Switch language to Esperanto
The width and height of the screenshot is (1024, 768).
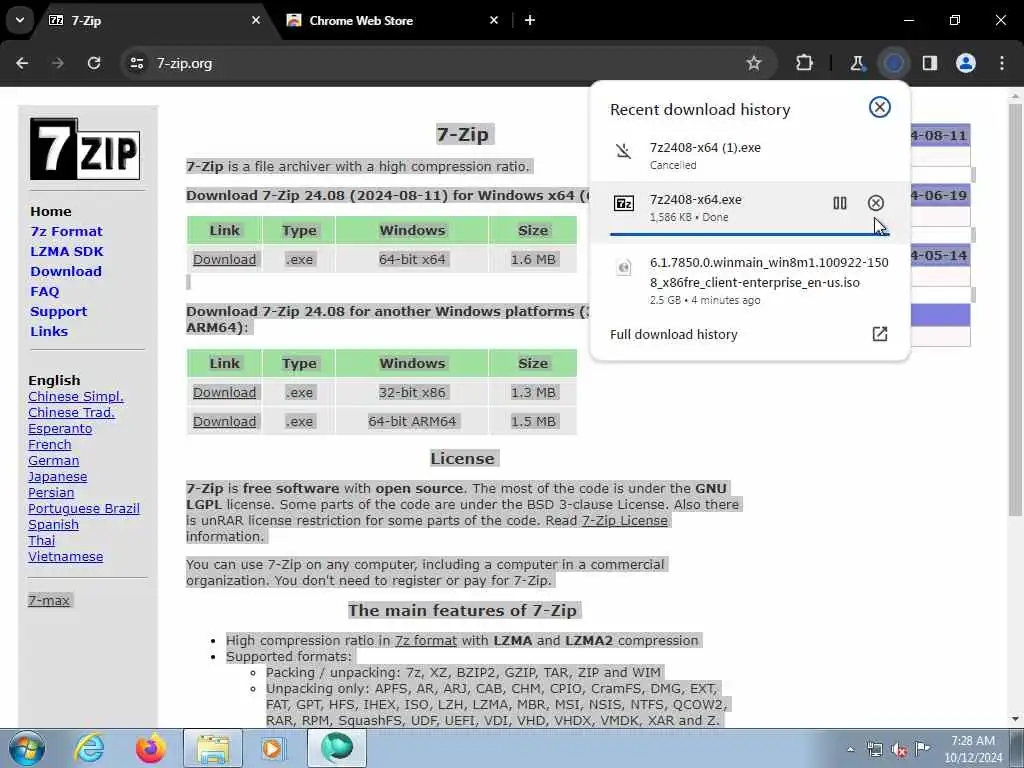point(60,428)
